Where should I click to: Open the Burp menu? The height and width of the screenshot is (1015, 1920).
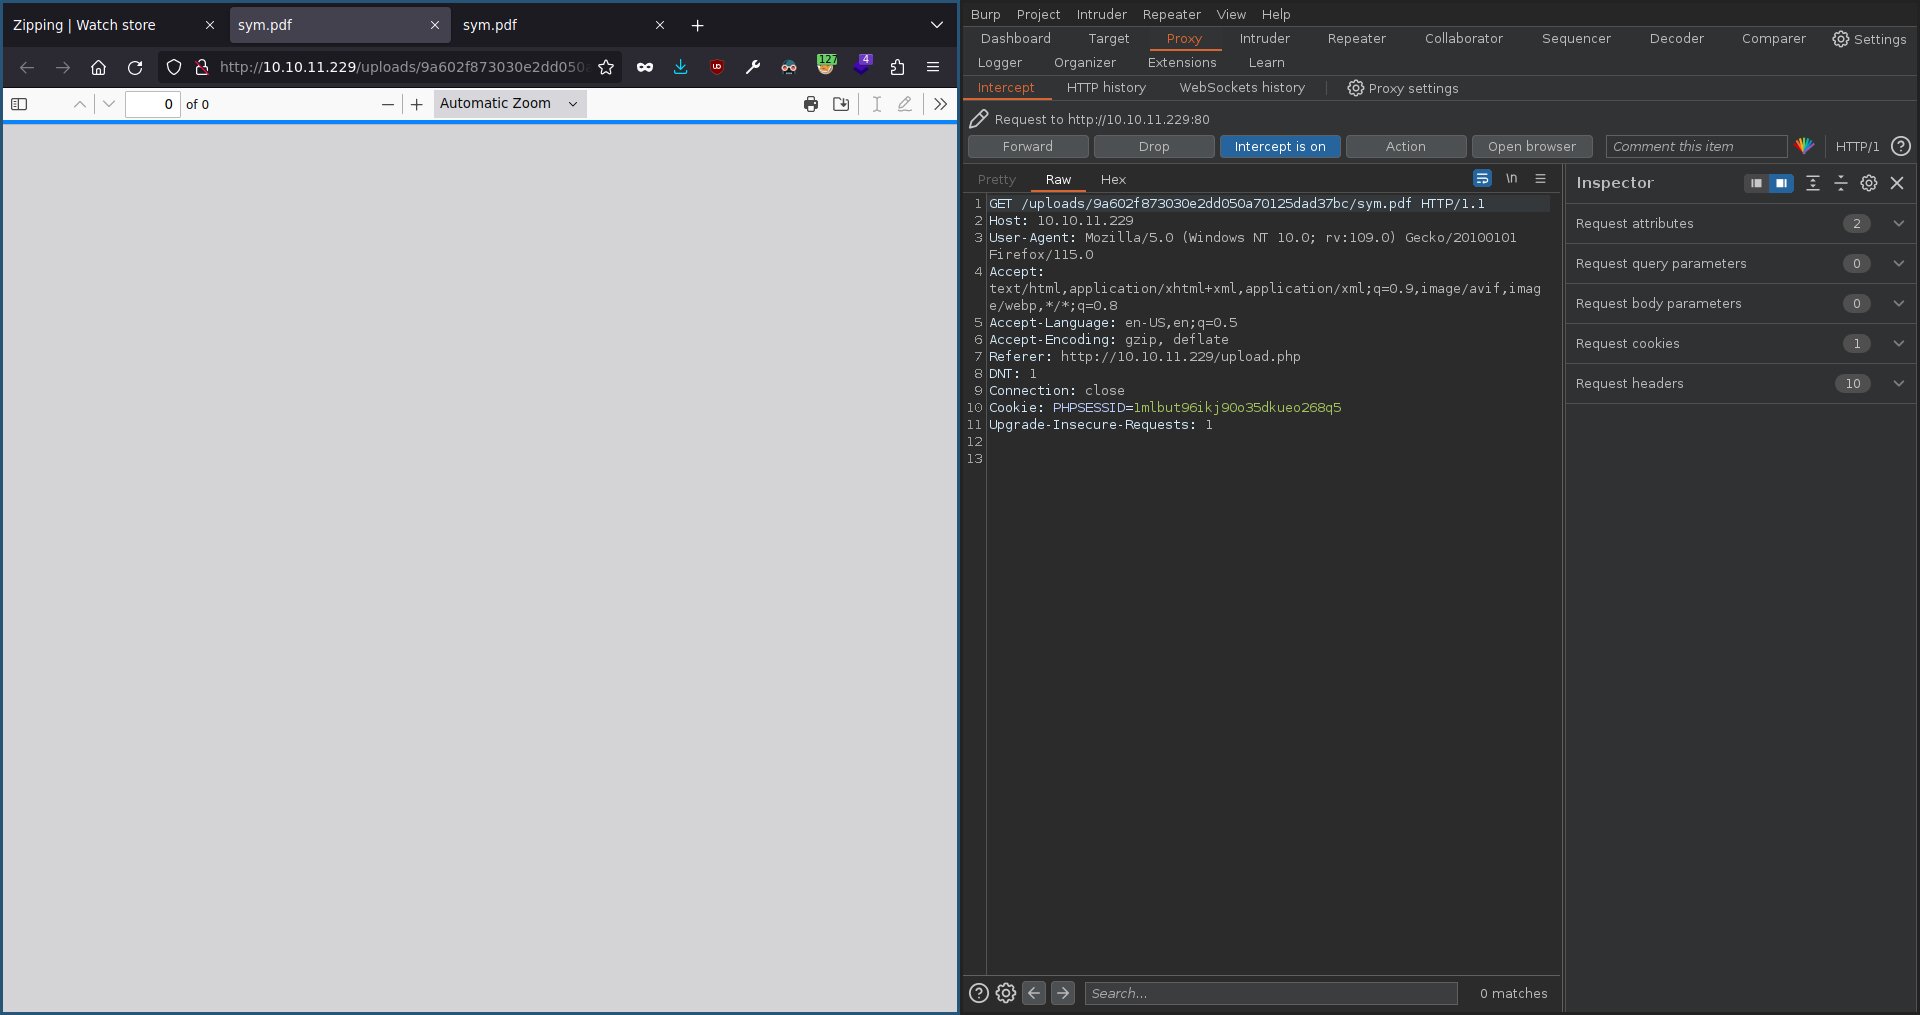[985, 14]
